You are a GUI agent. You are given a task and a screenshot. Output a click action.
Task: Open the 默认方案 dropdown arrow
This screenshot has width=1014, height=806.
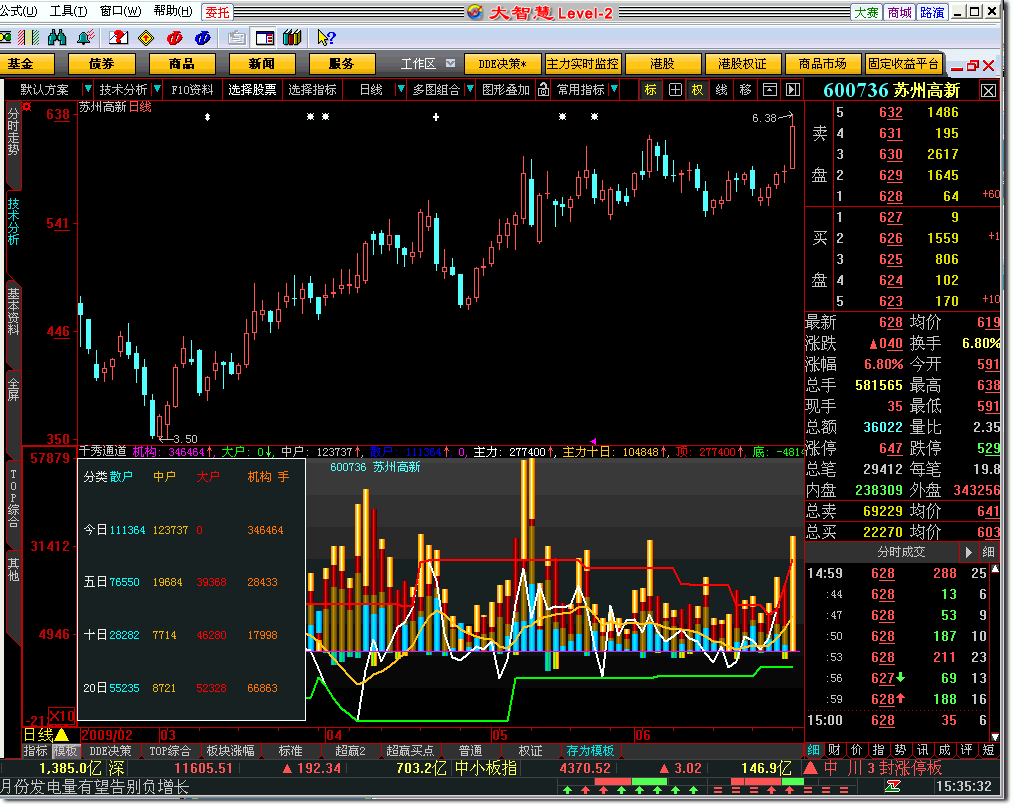coord(87,89)
